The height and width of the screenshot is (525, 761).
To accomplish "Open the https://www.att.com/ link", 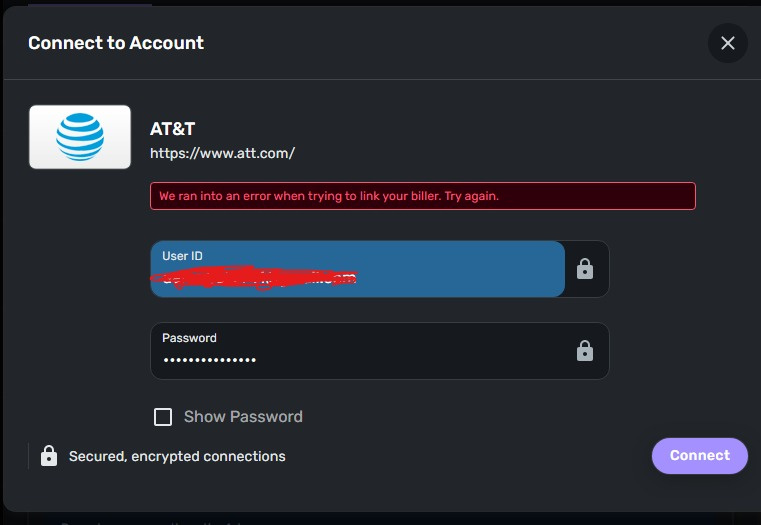I will coord(222,153).
